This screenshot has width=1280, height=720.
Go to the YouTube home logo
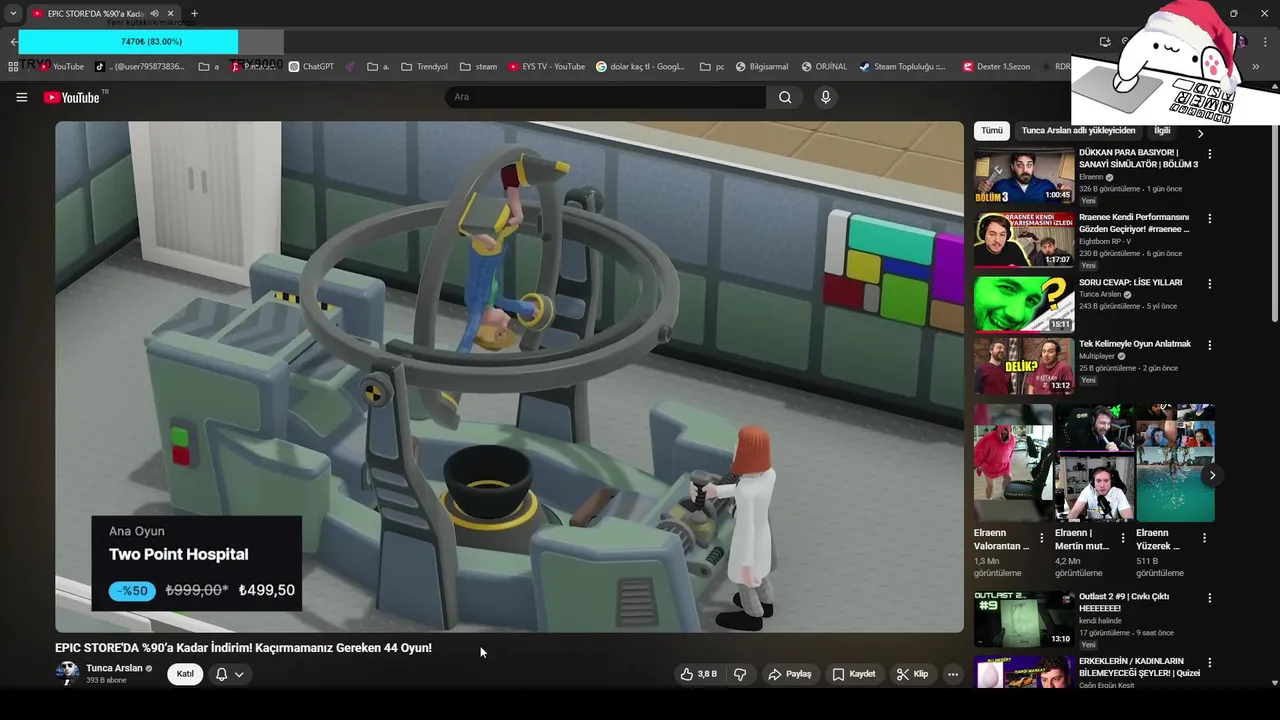[71, 97]
